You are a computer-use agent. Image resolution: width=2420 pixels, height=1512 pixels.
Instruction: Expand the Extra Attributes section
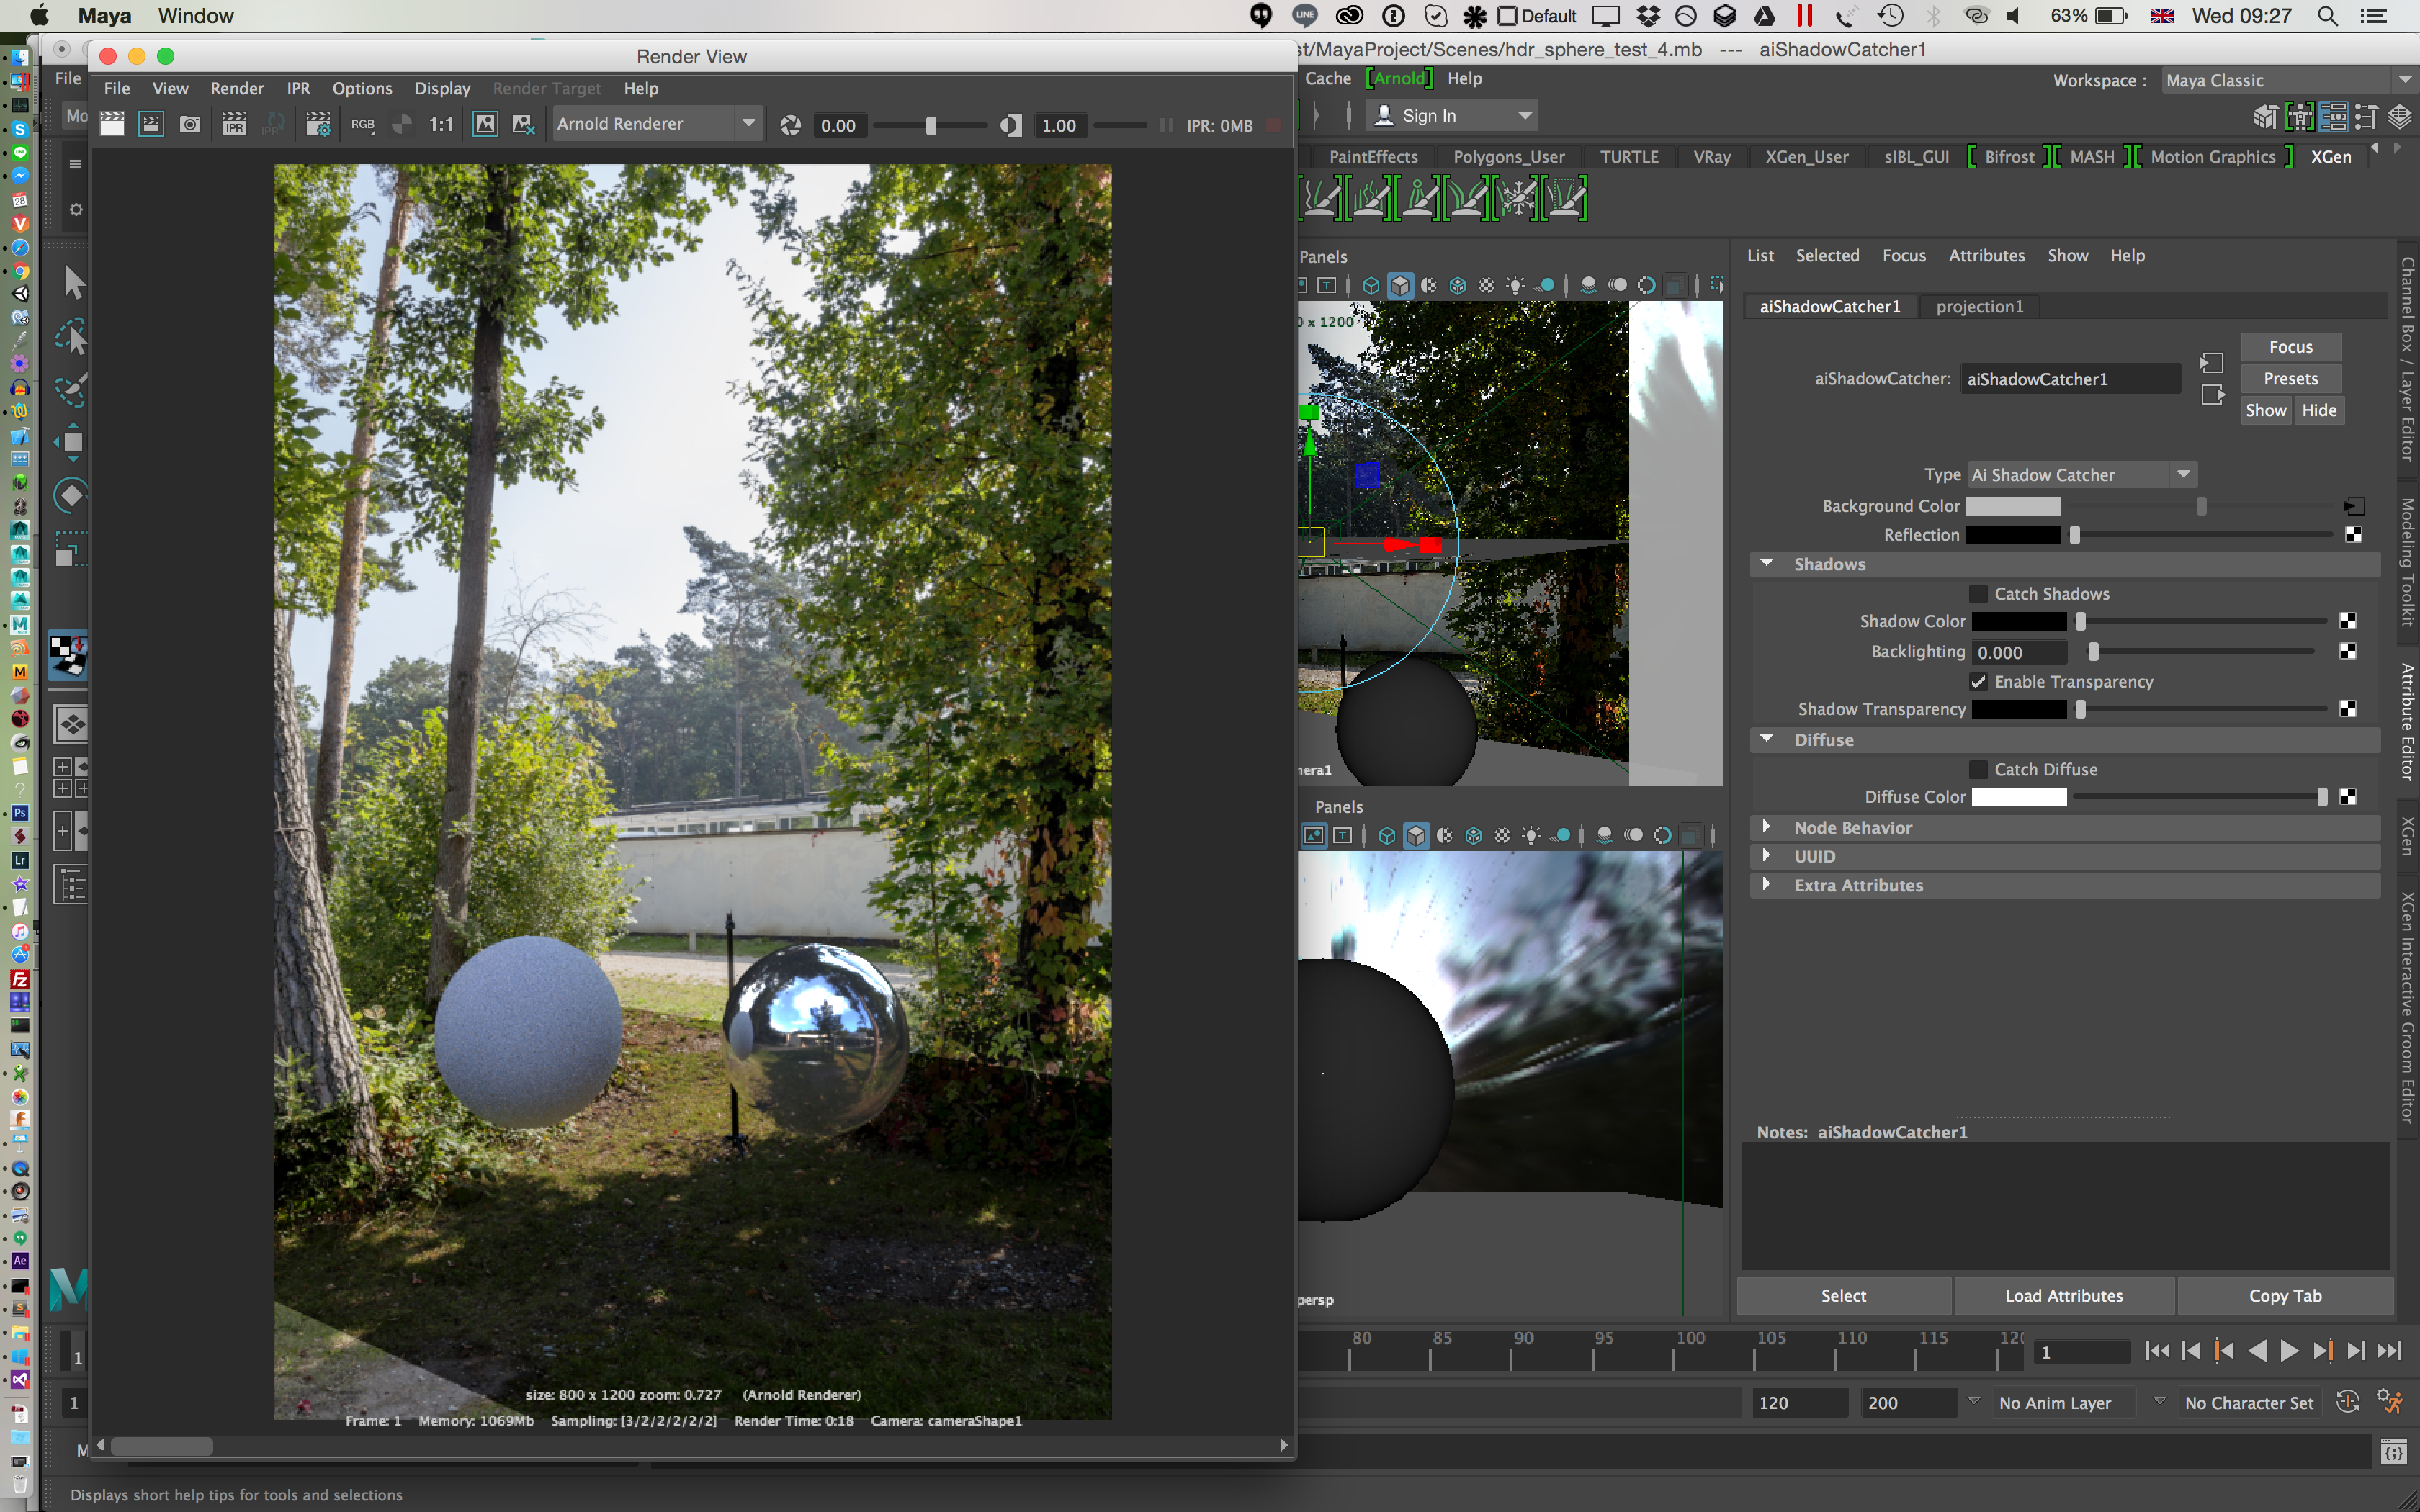click(1768, 885)
